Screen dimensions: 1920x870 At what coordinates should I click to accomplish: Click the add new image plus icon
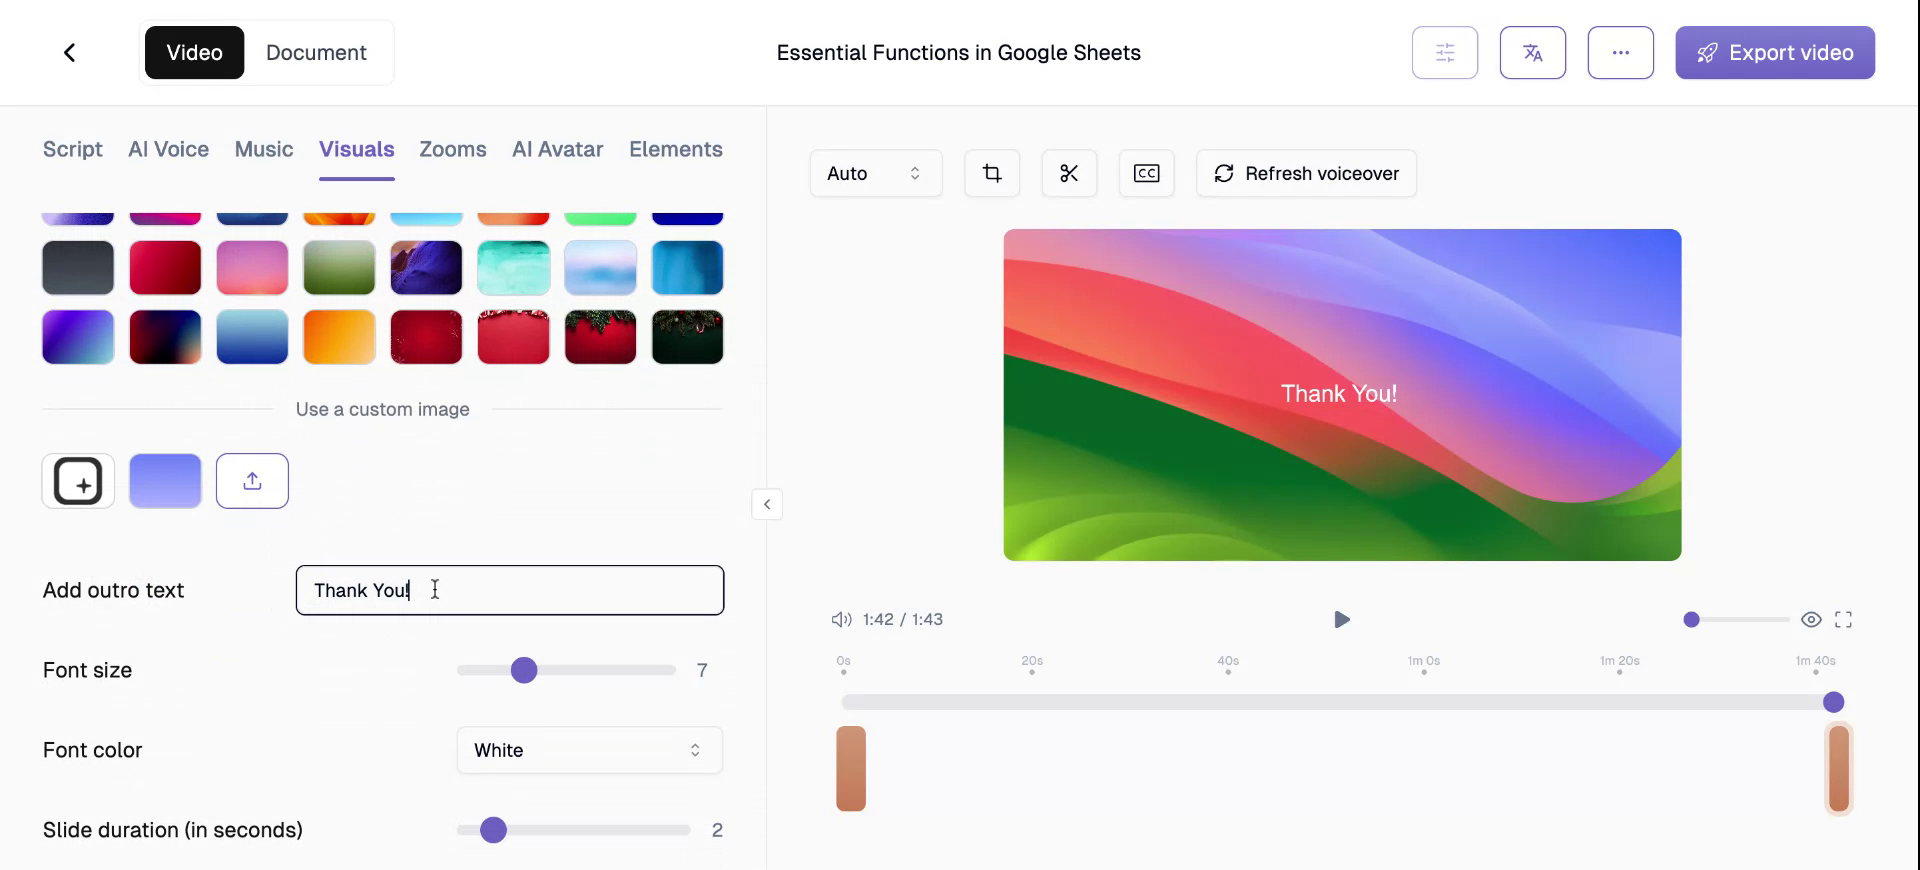(78, 481)
